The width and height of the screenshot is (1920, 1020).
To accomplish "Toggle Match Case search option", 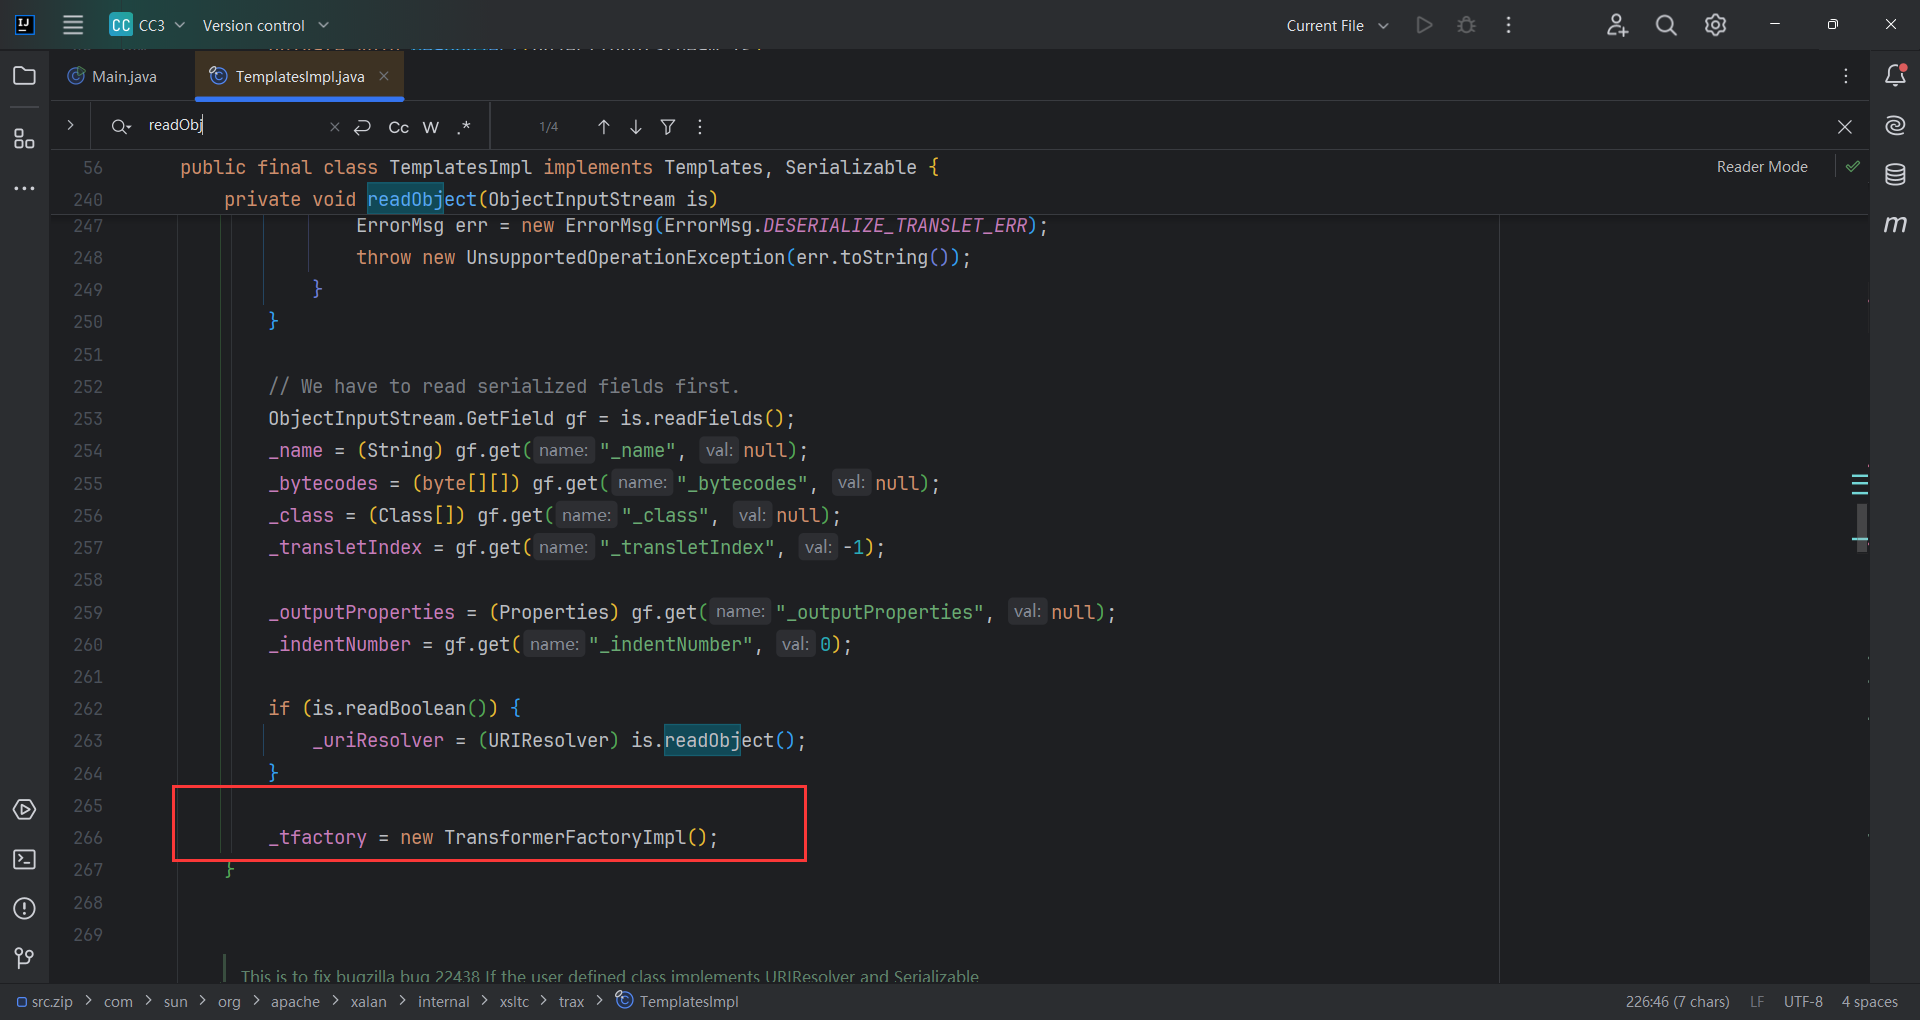I will 398,127.
